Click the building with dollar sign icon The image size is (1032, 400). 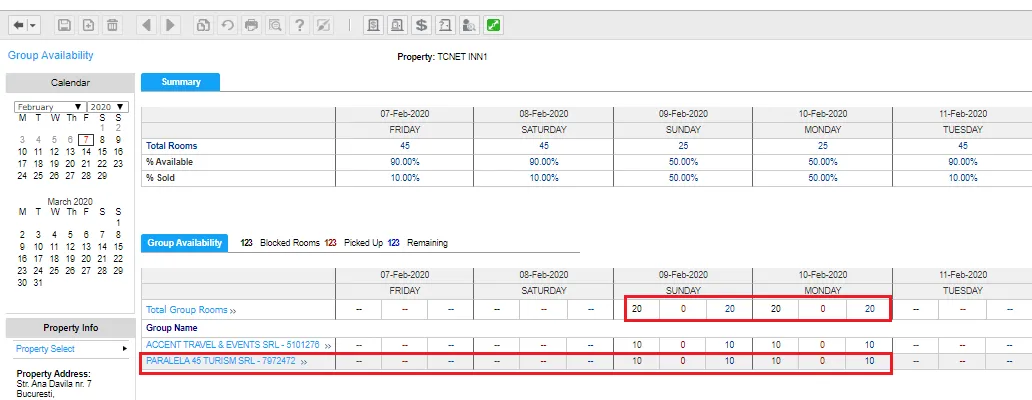[x=374, y=26]
